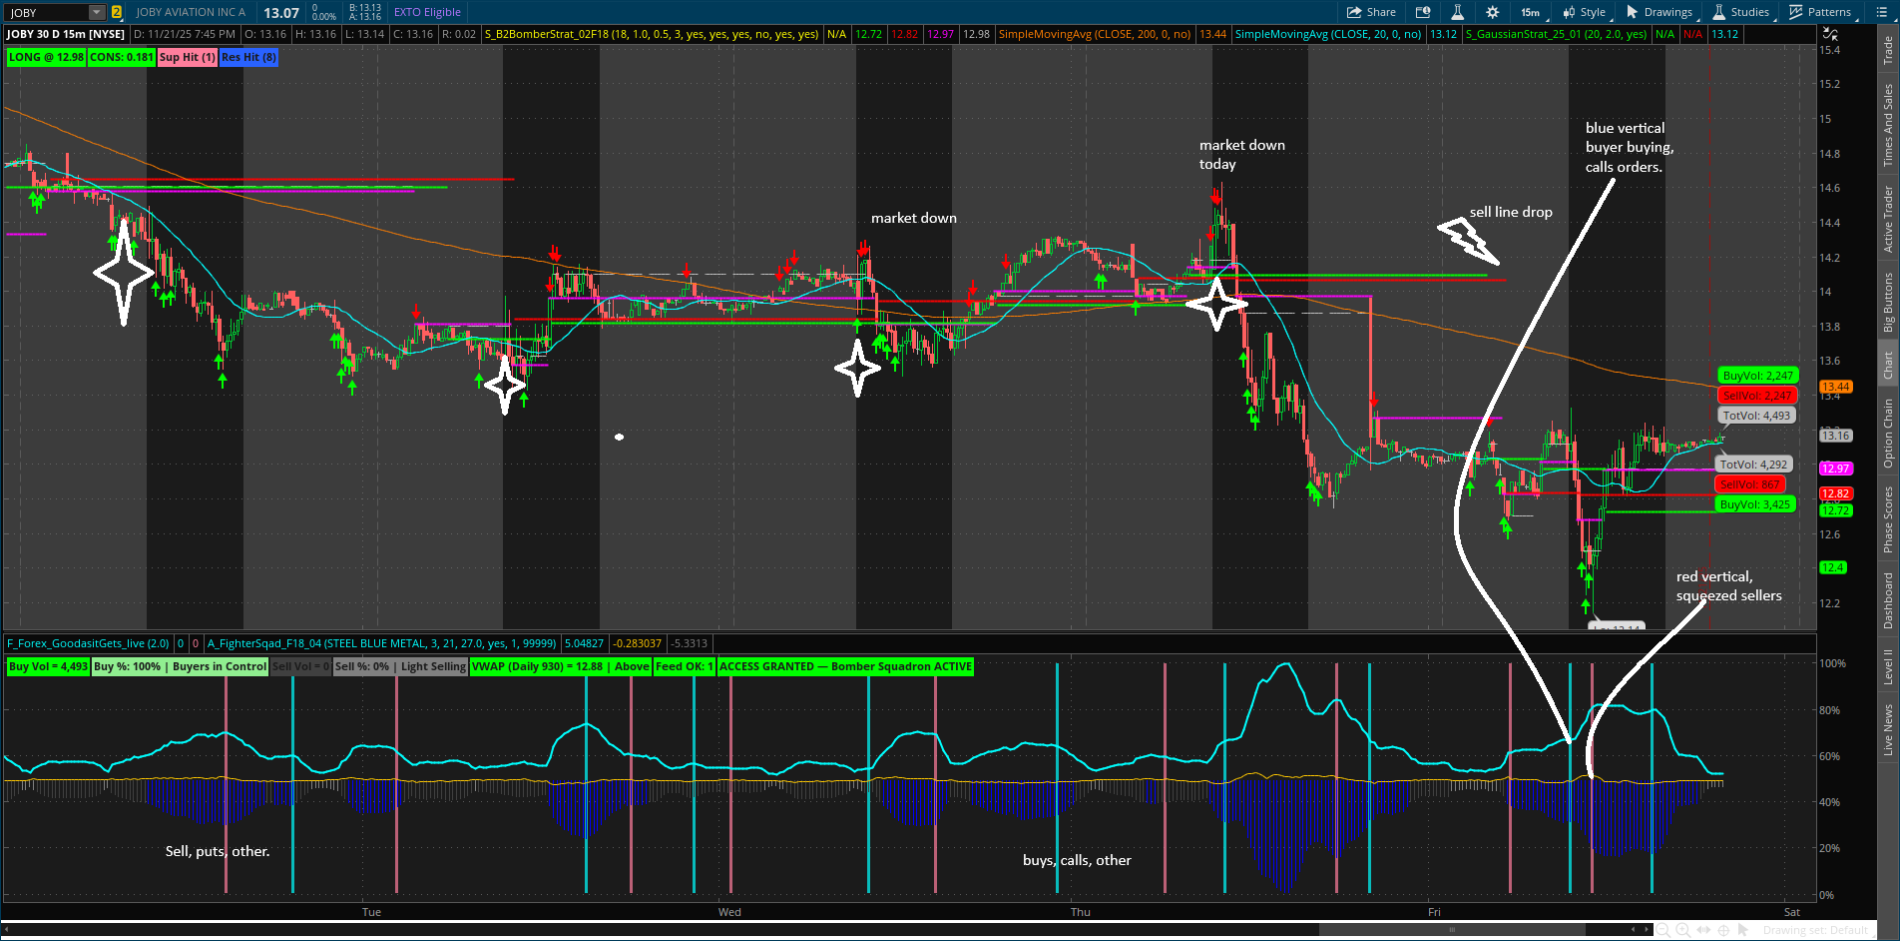Viewport: 1900px width, 941px height.
Task: Switch to the Option Chain sidebar tab
Action: pyautogui.click(x=1888, y=432)
